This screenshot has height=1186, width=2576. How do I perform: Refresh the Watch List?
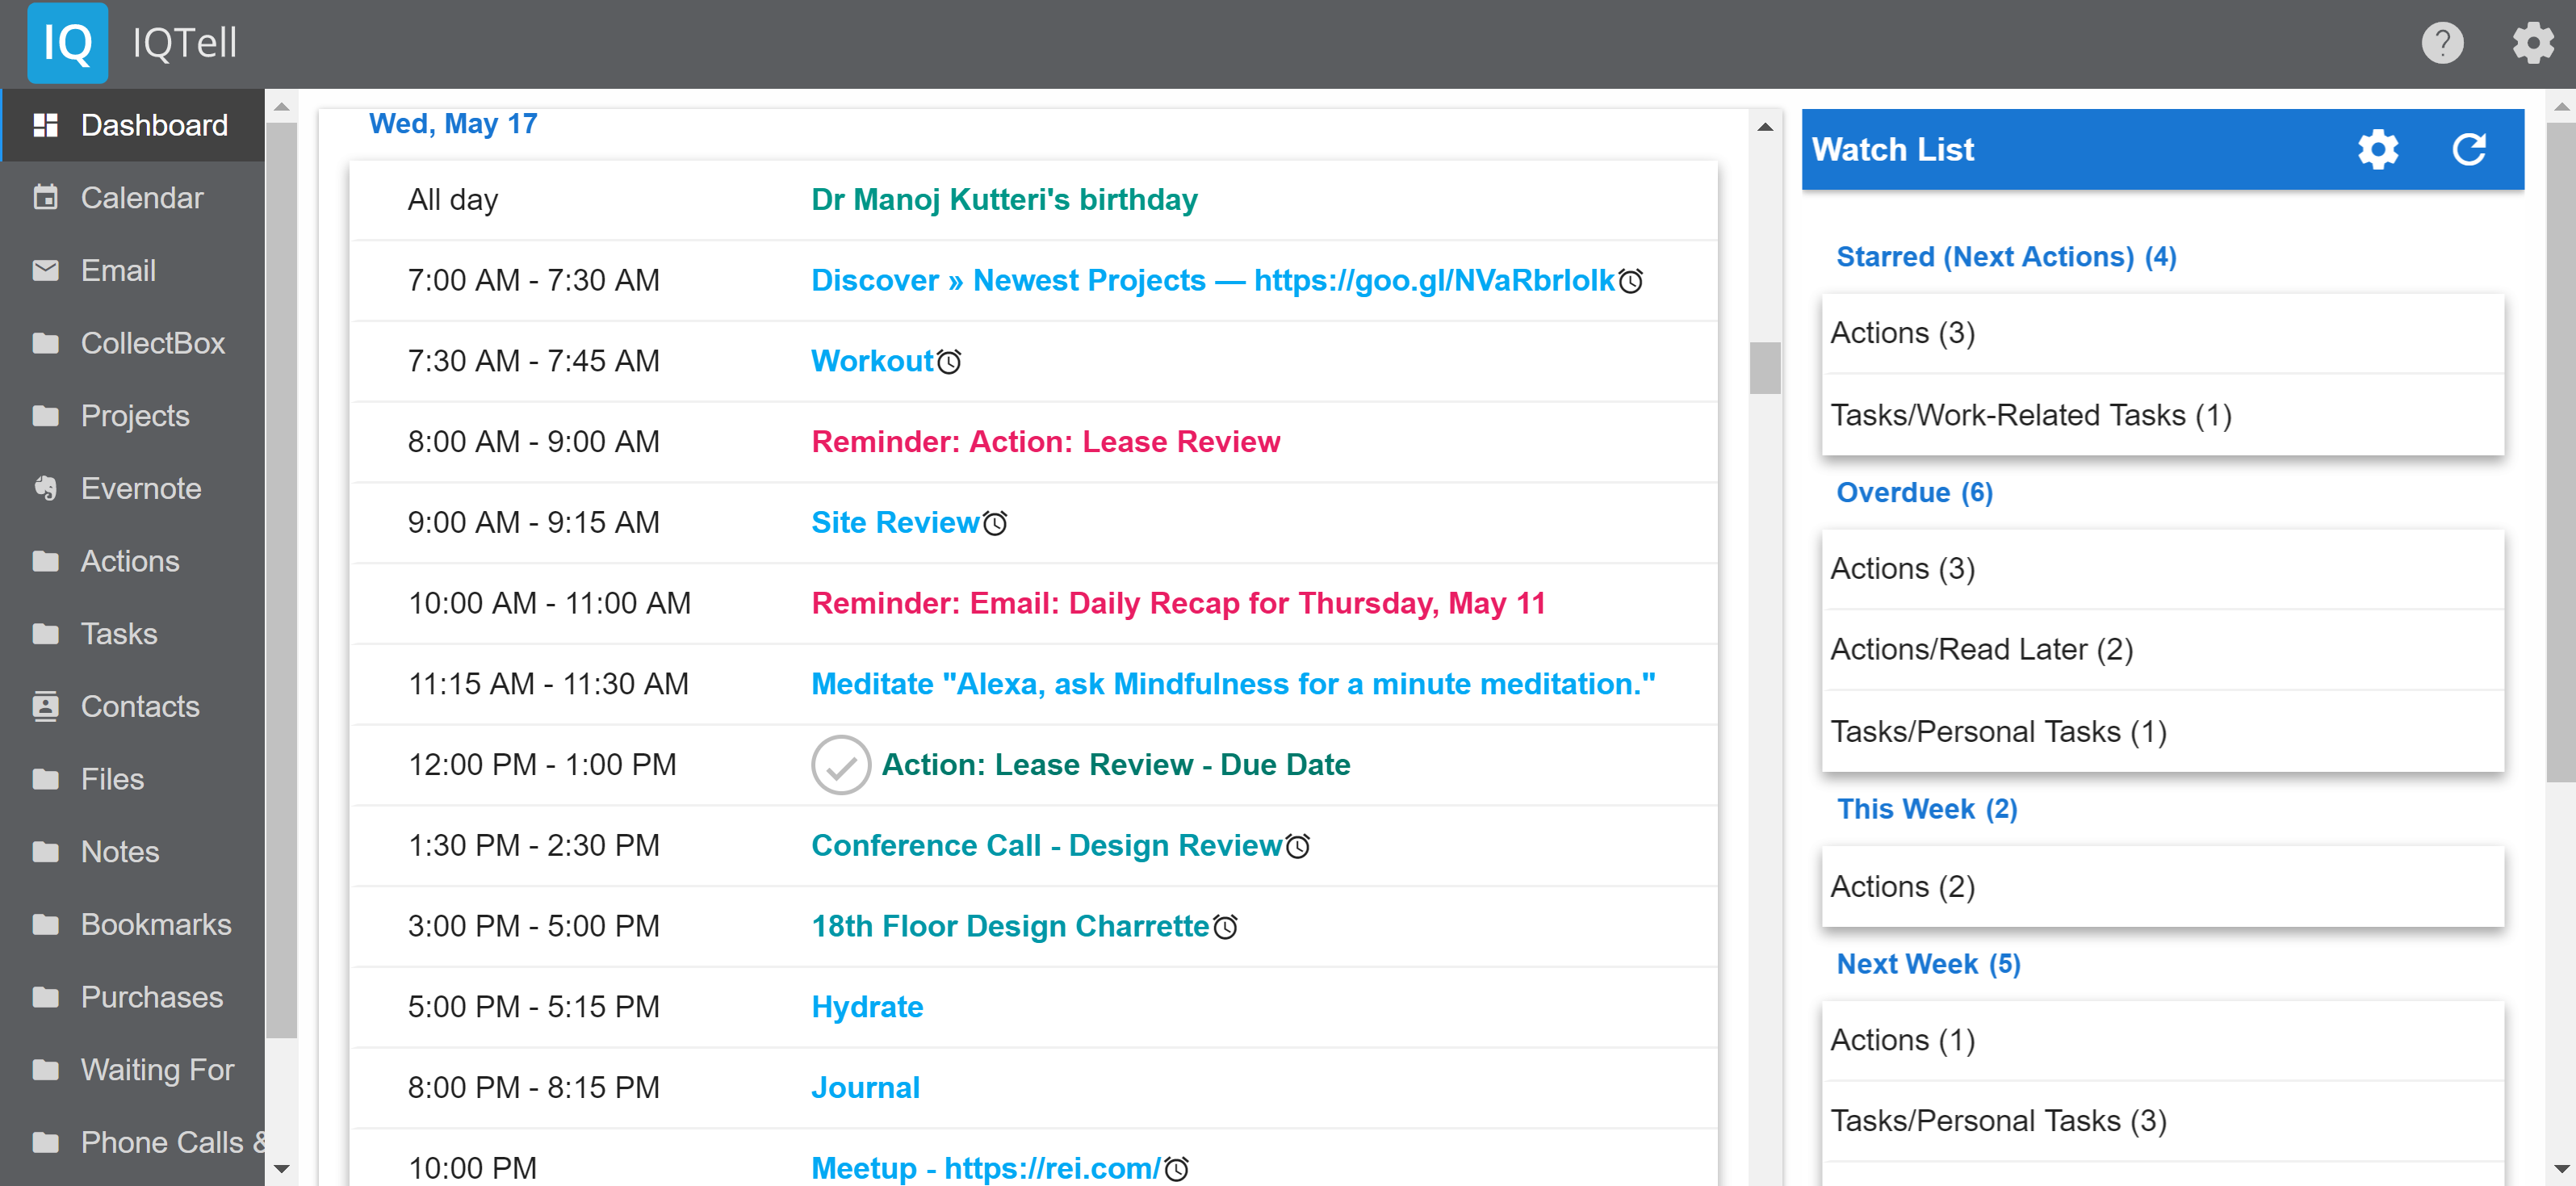(x=2468, y=150)
